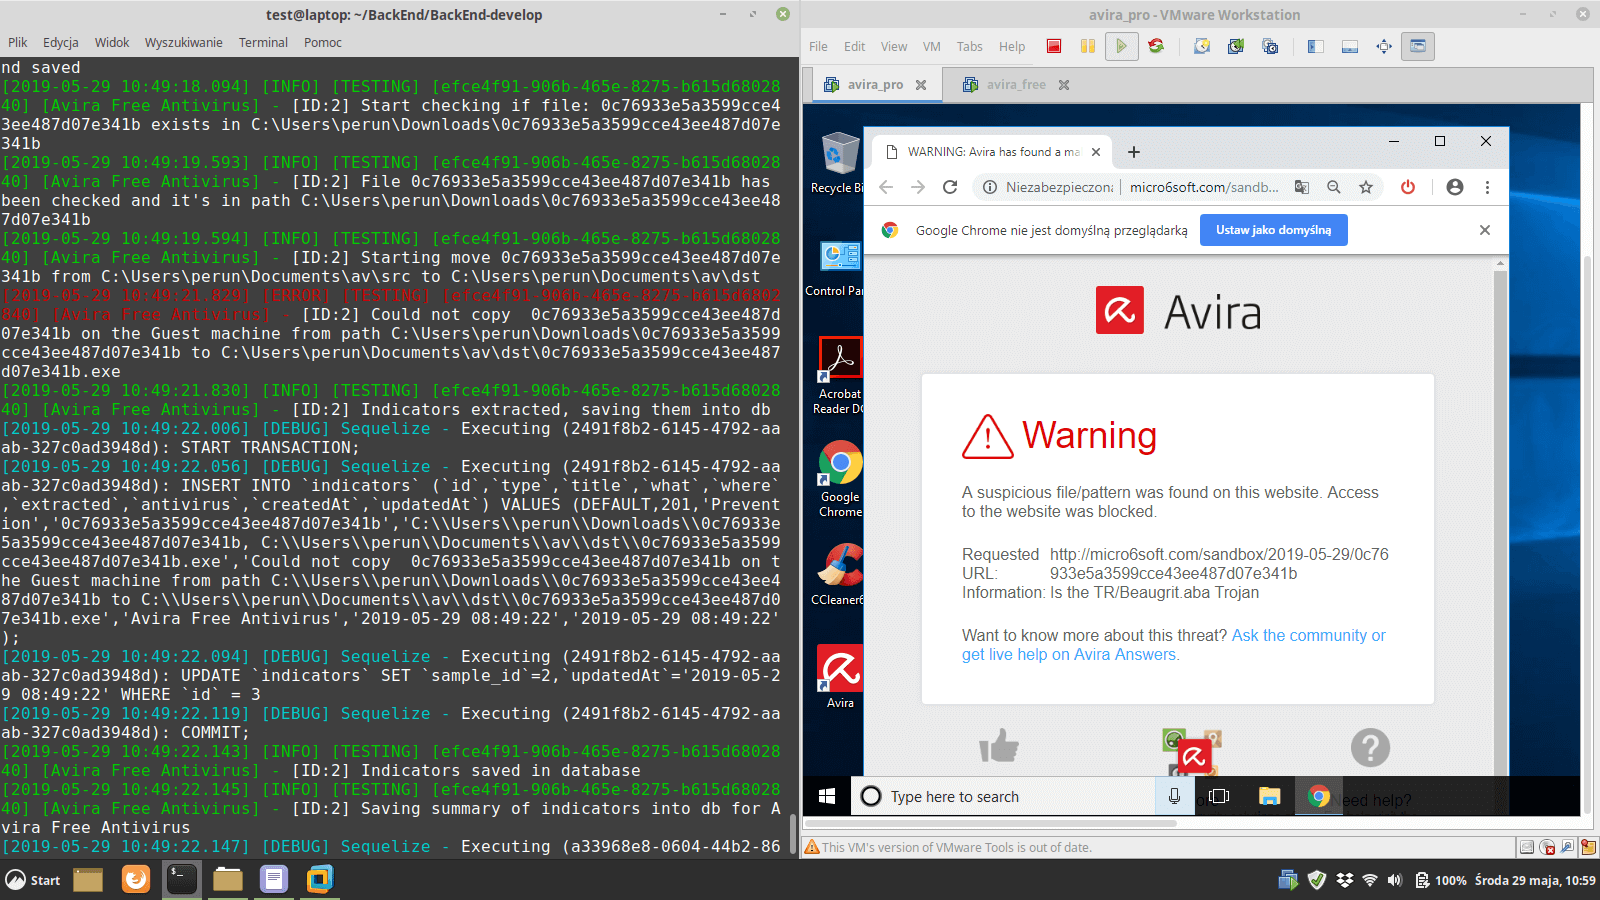Screen dimensions: 1600x900
Task: Click the take snapshot icon in VMware toolbar
Action: (1202, 46)
